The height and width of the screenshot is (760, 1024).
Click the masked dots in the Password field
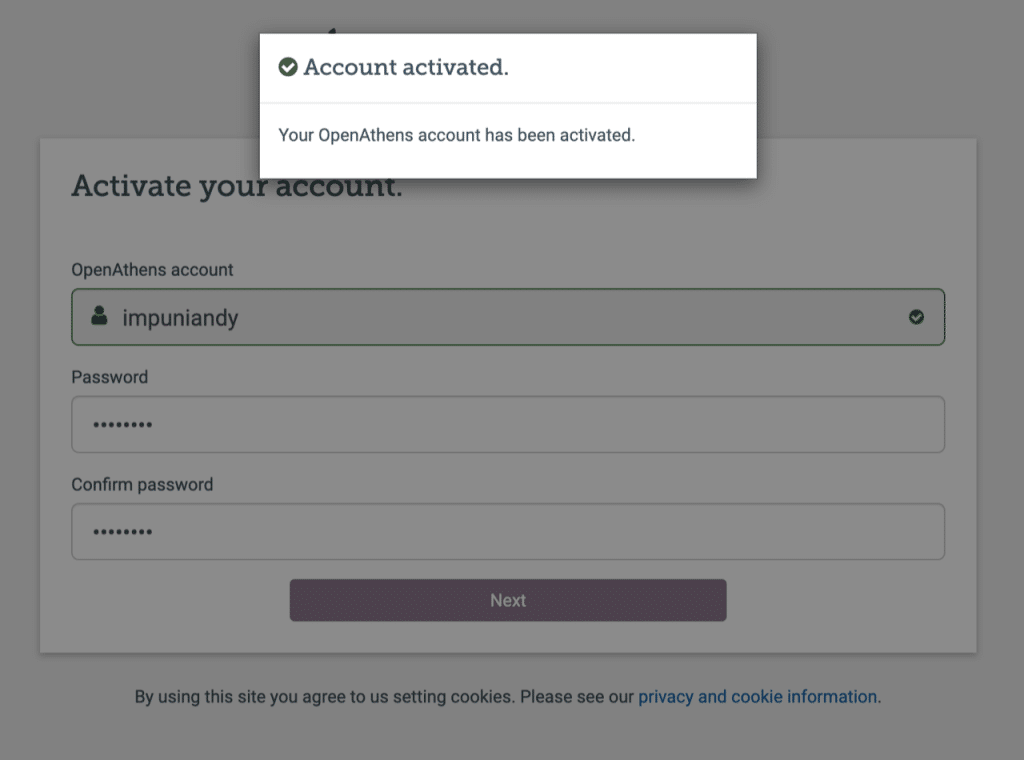[123, 425]
